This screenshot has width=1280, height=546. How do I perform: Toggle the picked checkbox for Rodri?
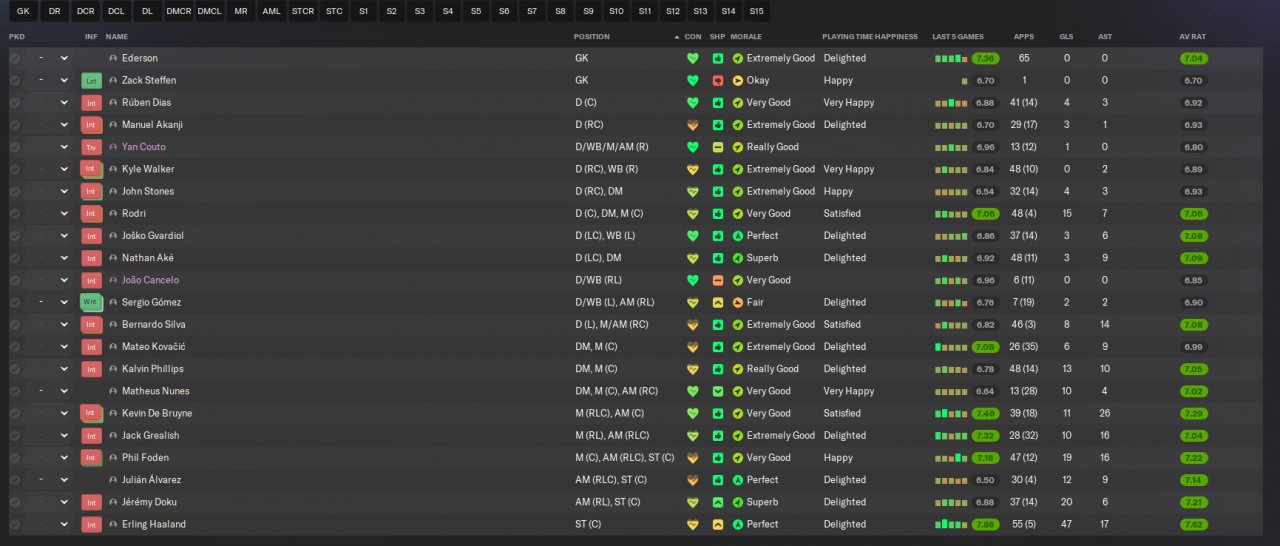14,213
